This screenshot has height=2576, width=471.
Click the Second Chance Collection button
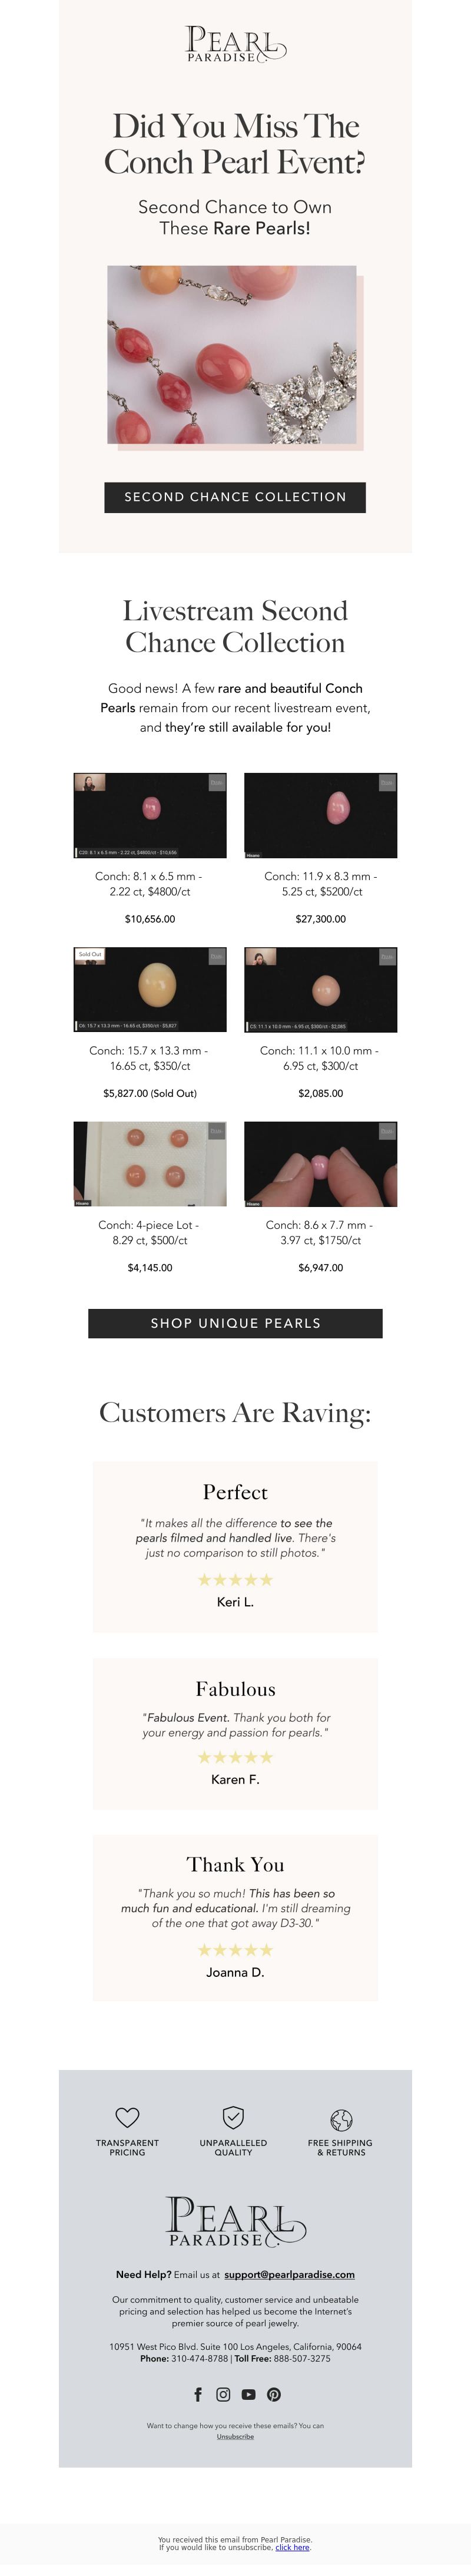pyautogui.click(x=235, y=497)
